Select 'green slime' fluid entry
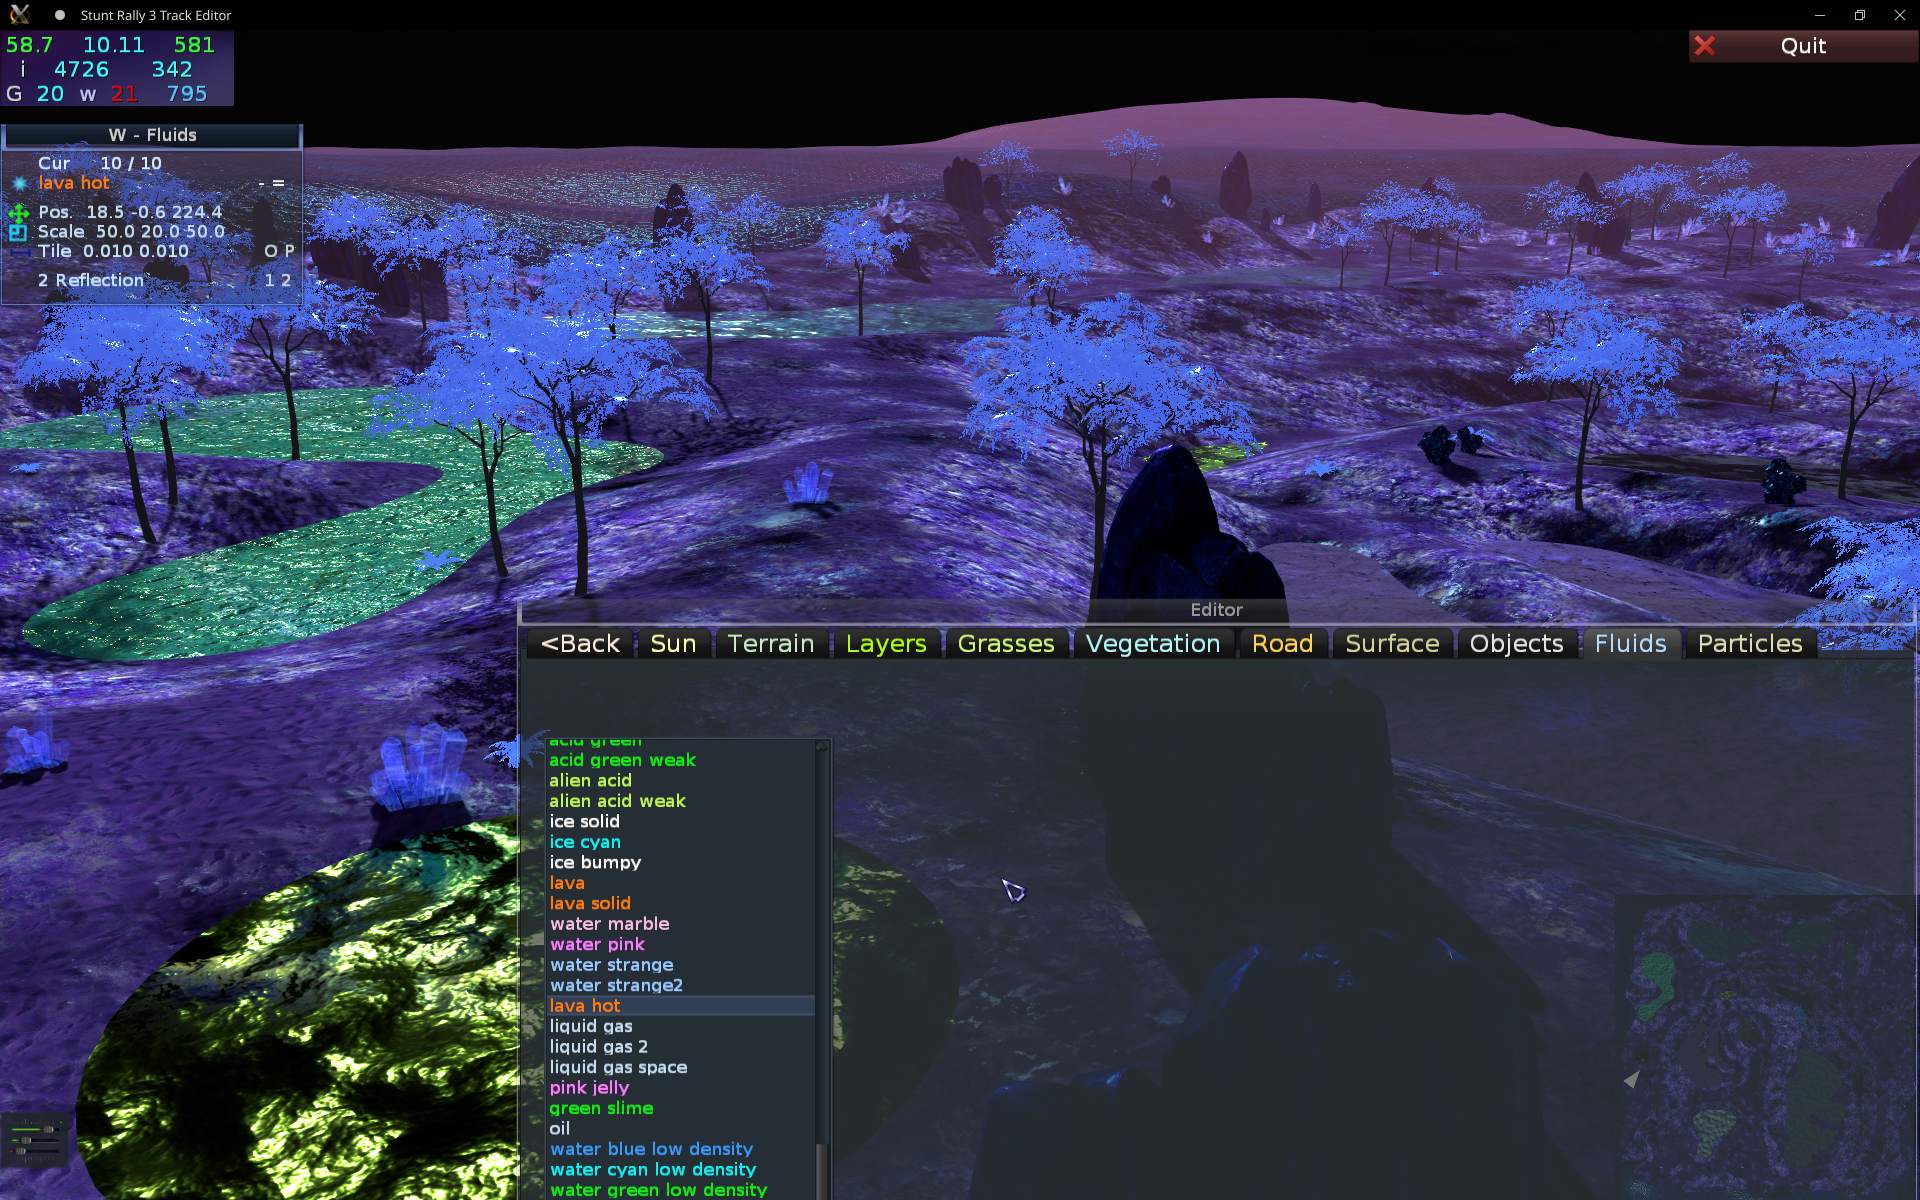The image size is (1920, 1200). click(601, 1108)
